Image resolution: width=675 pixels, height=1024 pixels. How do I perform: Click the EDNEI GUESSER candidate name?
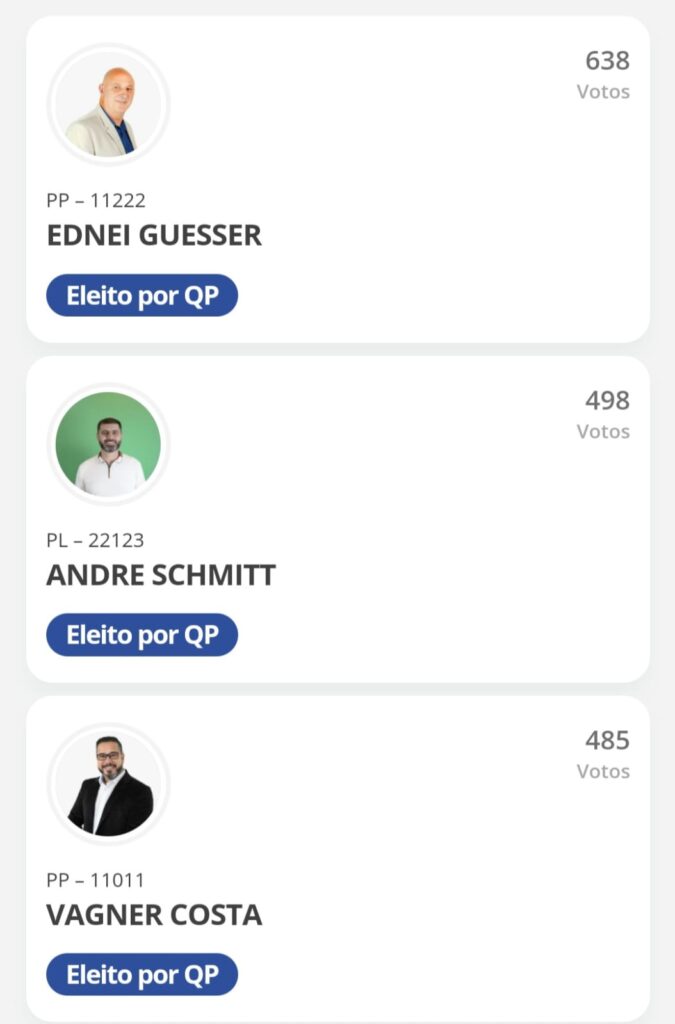pyautogui.click(x=154, y=235)
